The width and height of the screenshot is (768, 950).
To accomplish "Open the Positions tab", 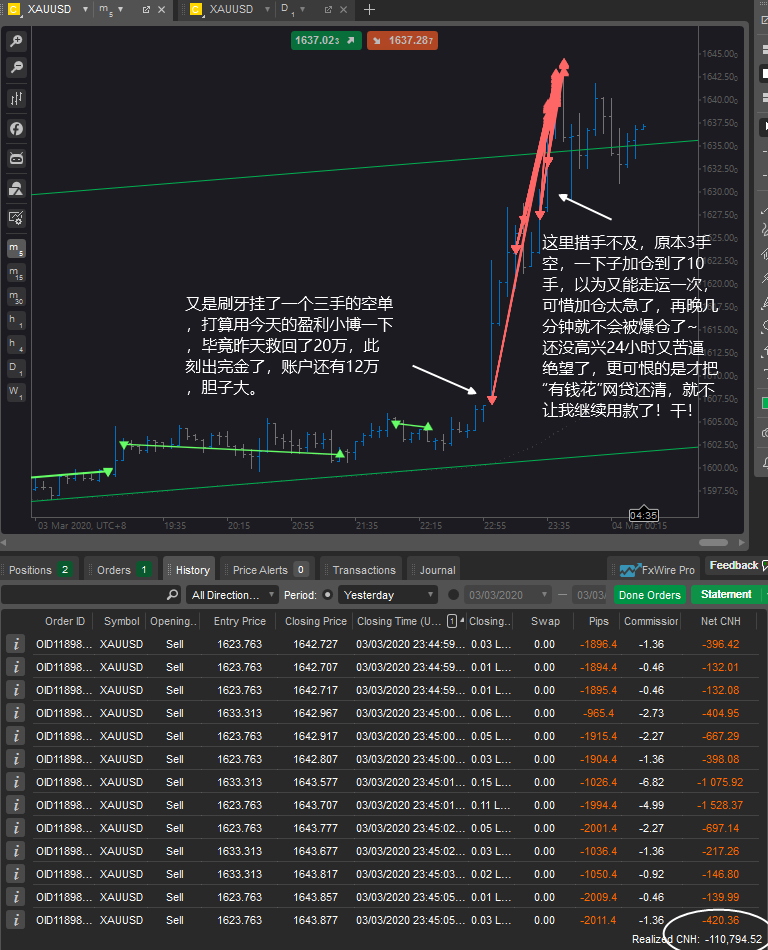I will pyautogui.click(x=39, y=570).
